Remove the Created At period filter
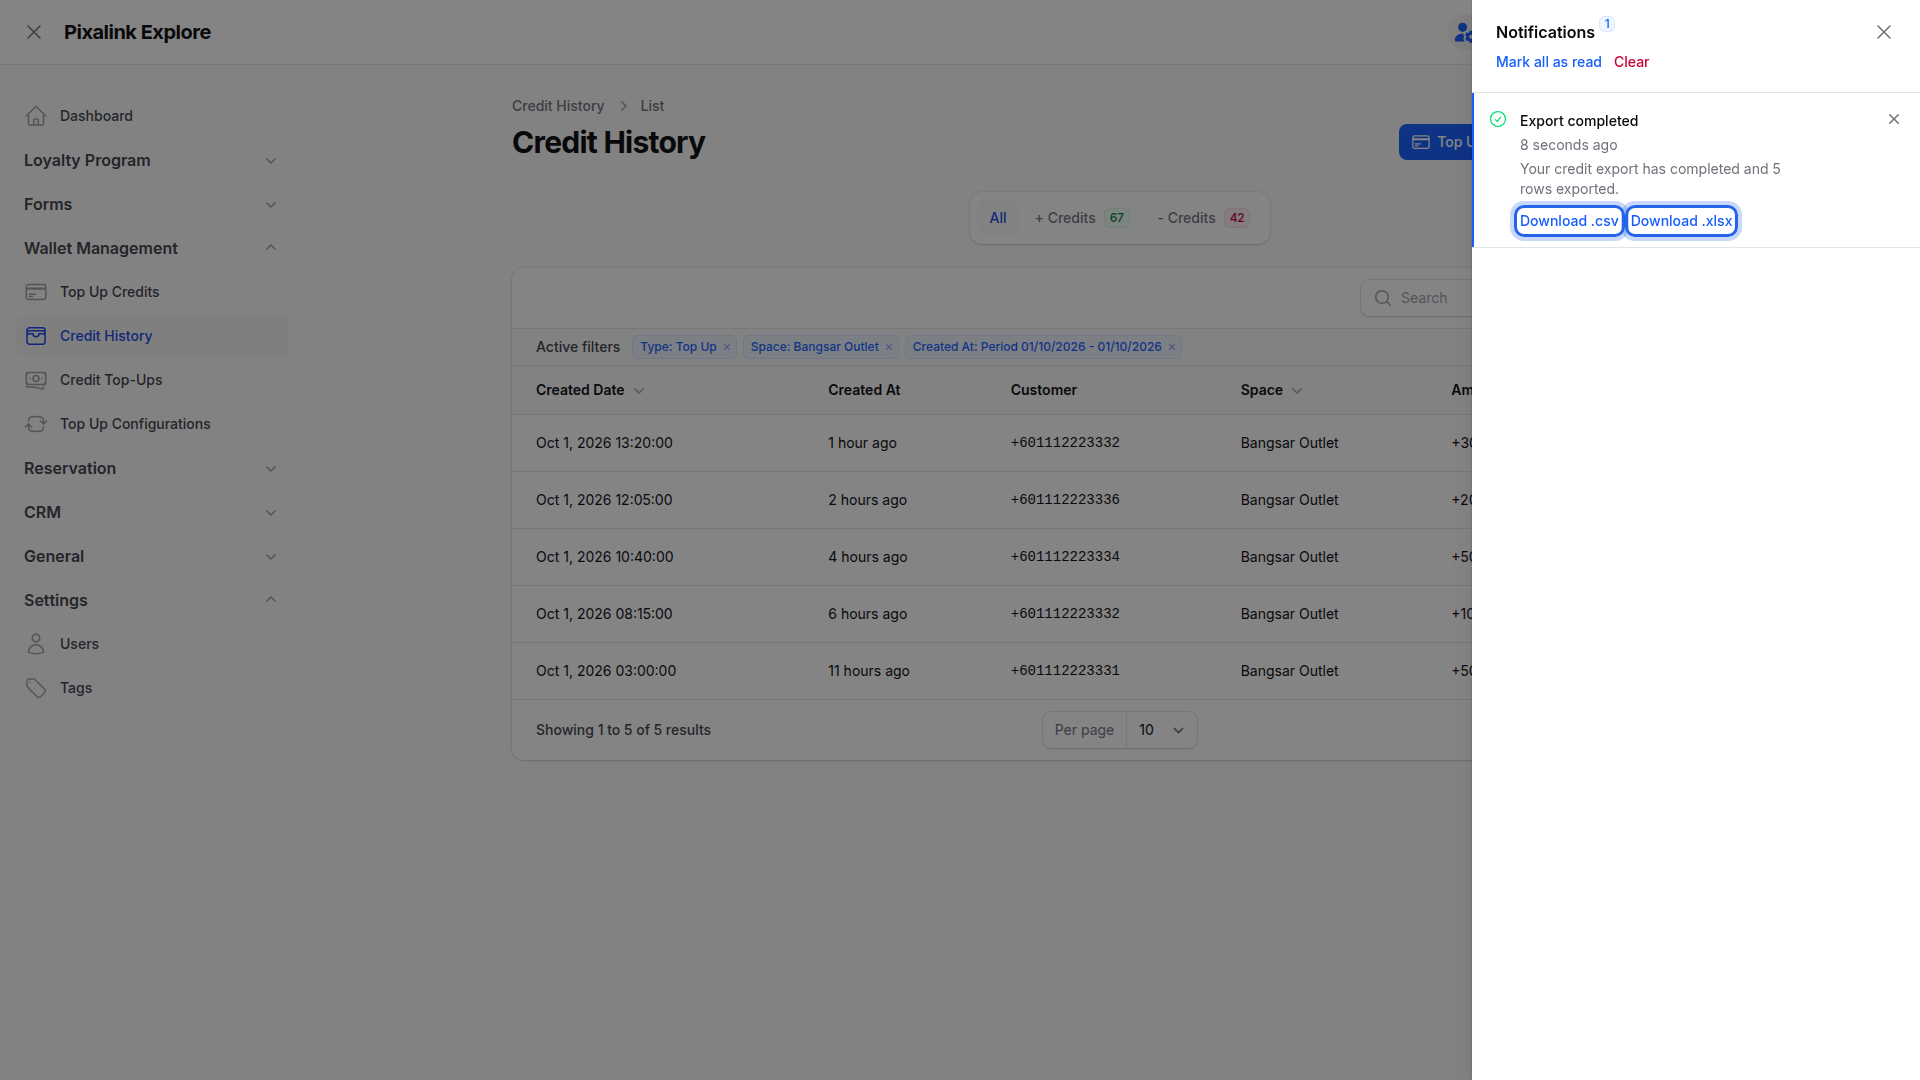The image size is (1920, 1080). (1172, 347)
